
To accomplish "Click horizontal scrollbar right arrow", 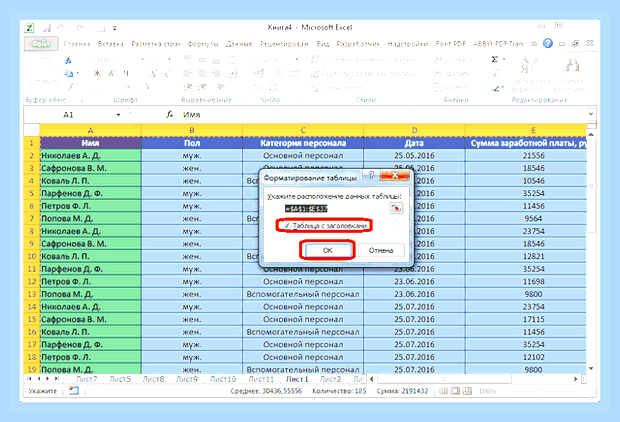I will (x=575, y=379).
